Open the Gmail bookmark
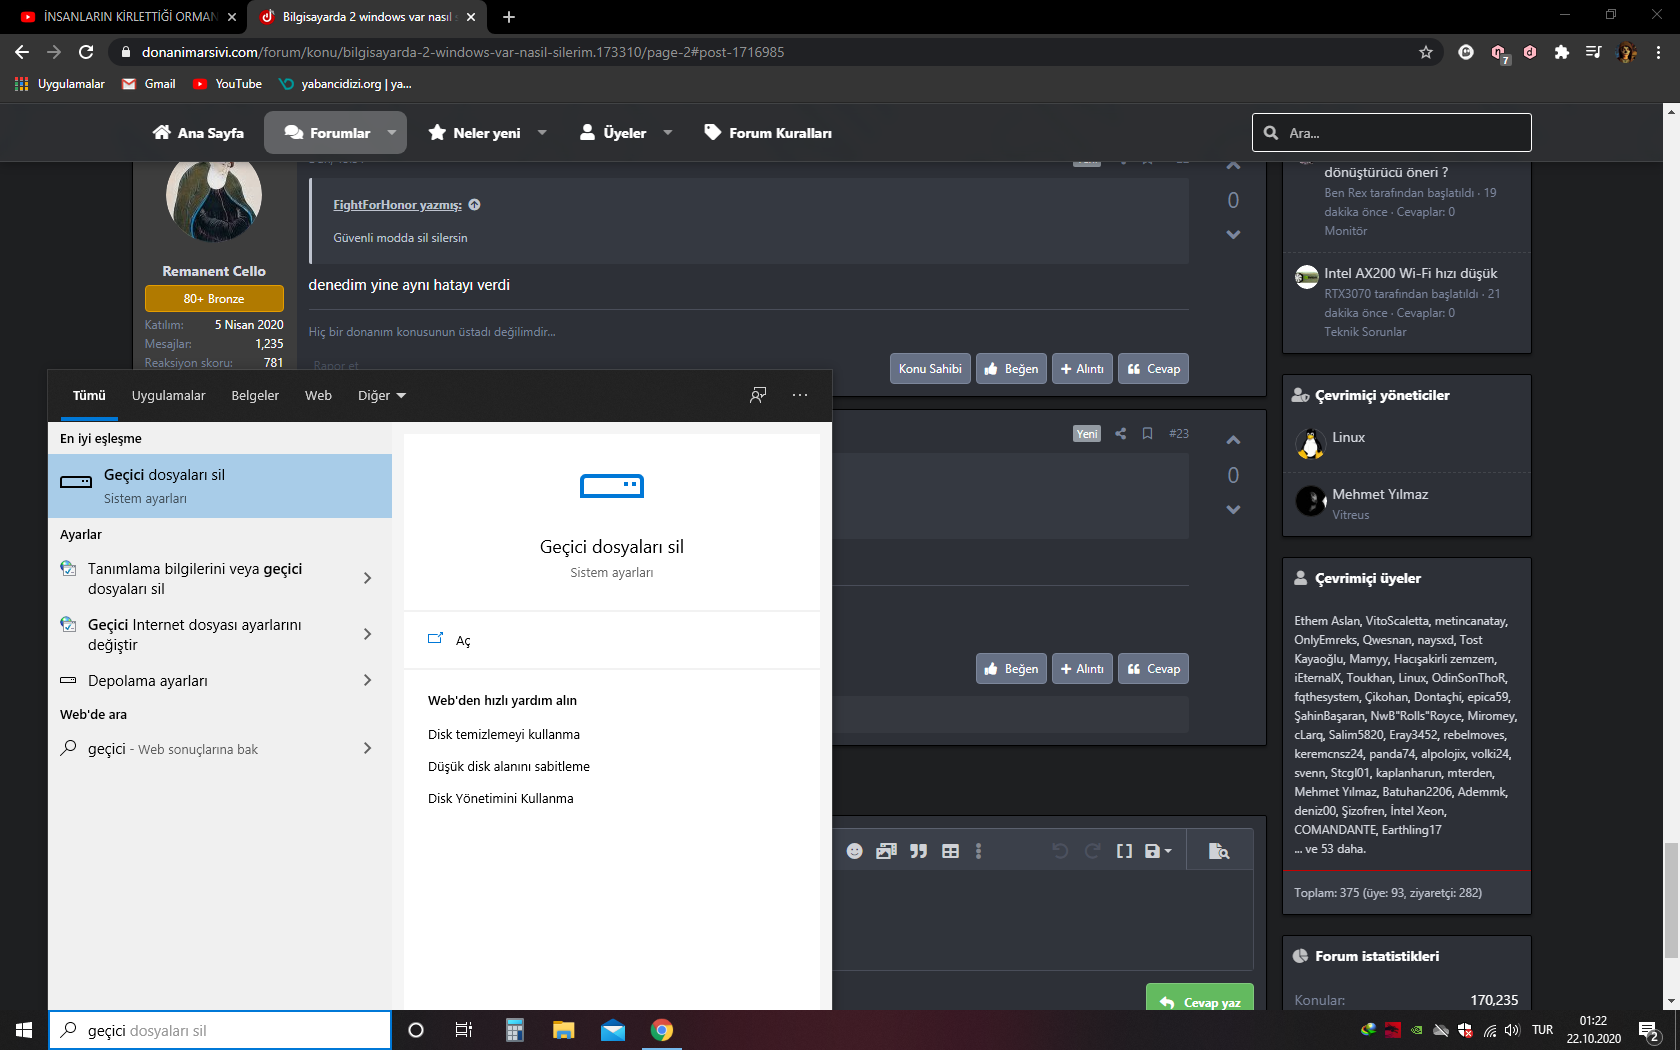1680x1050 pixels. click(x=148, y=84)
